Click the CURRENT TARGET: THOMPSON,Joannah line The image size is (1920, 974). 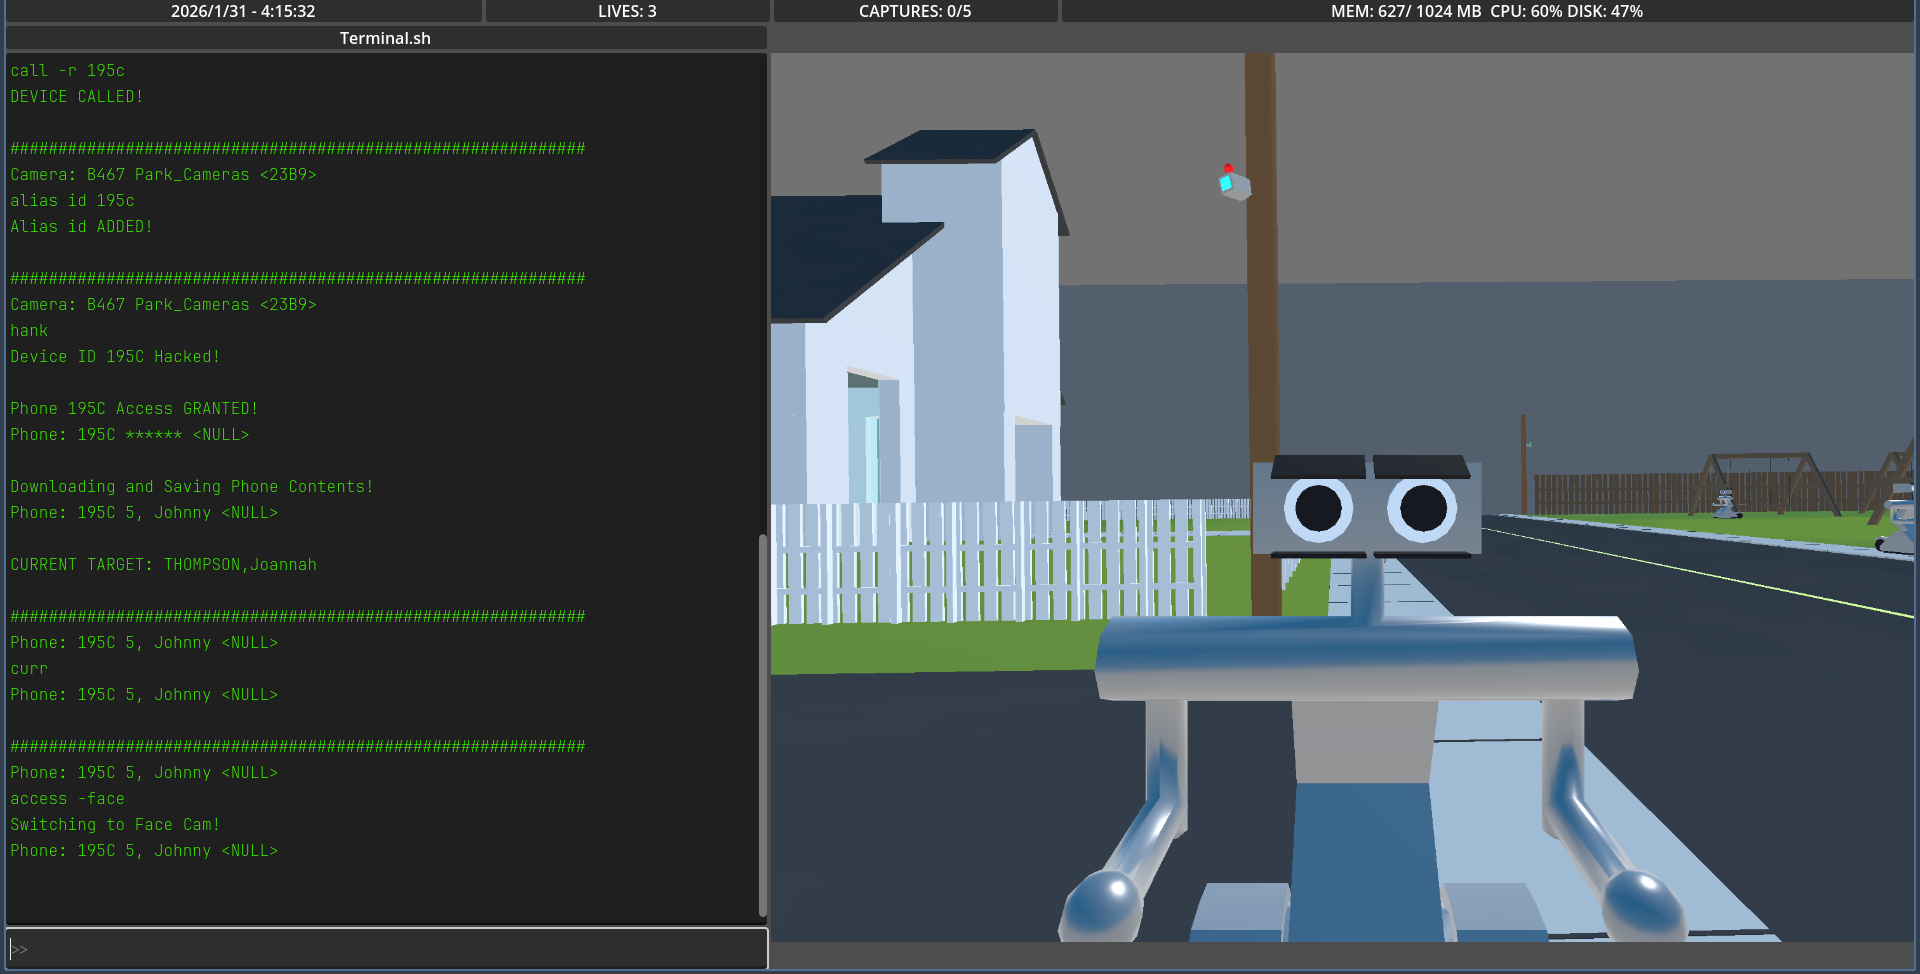(x=163, y=565)
